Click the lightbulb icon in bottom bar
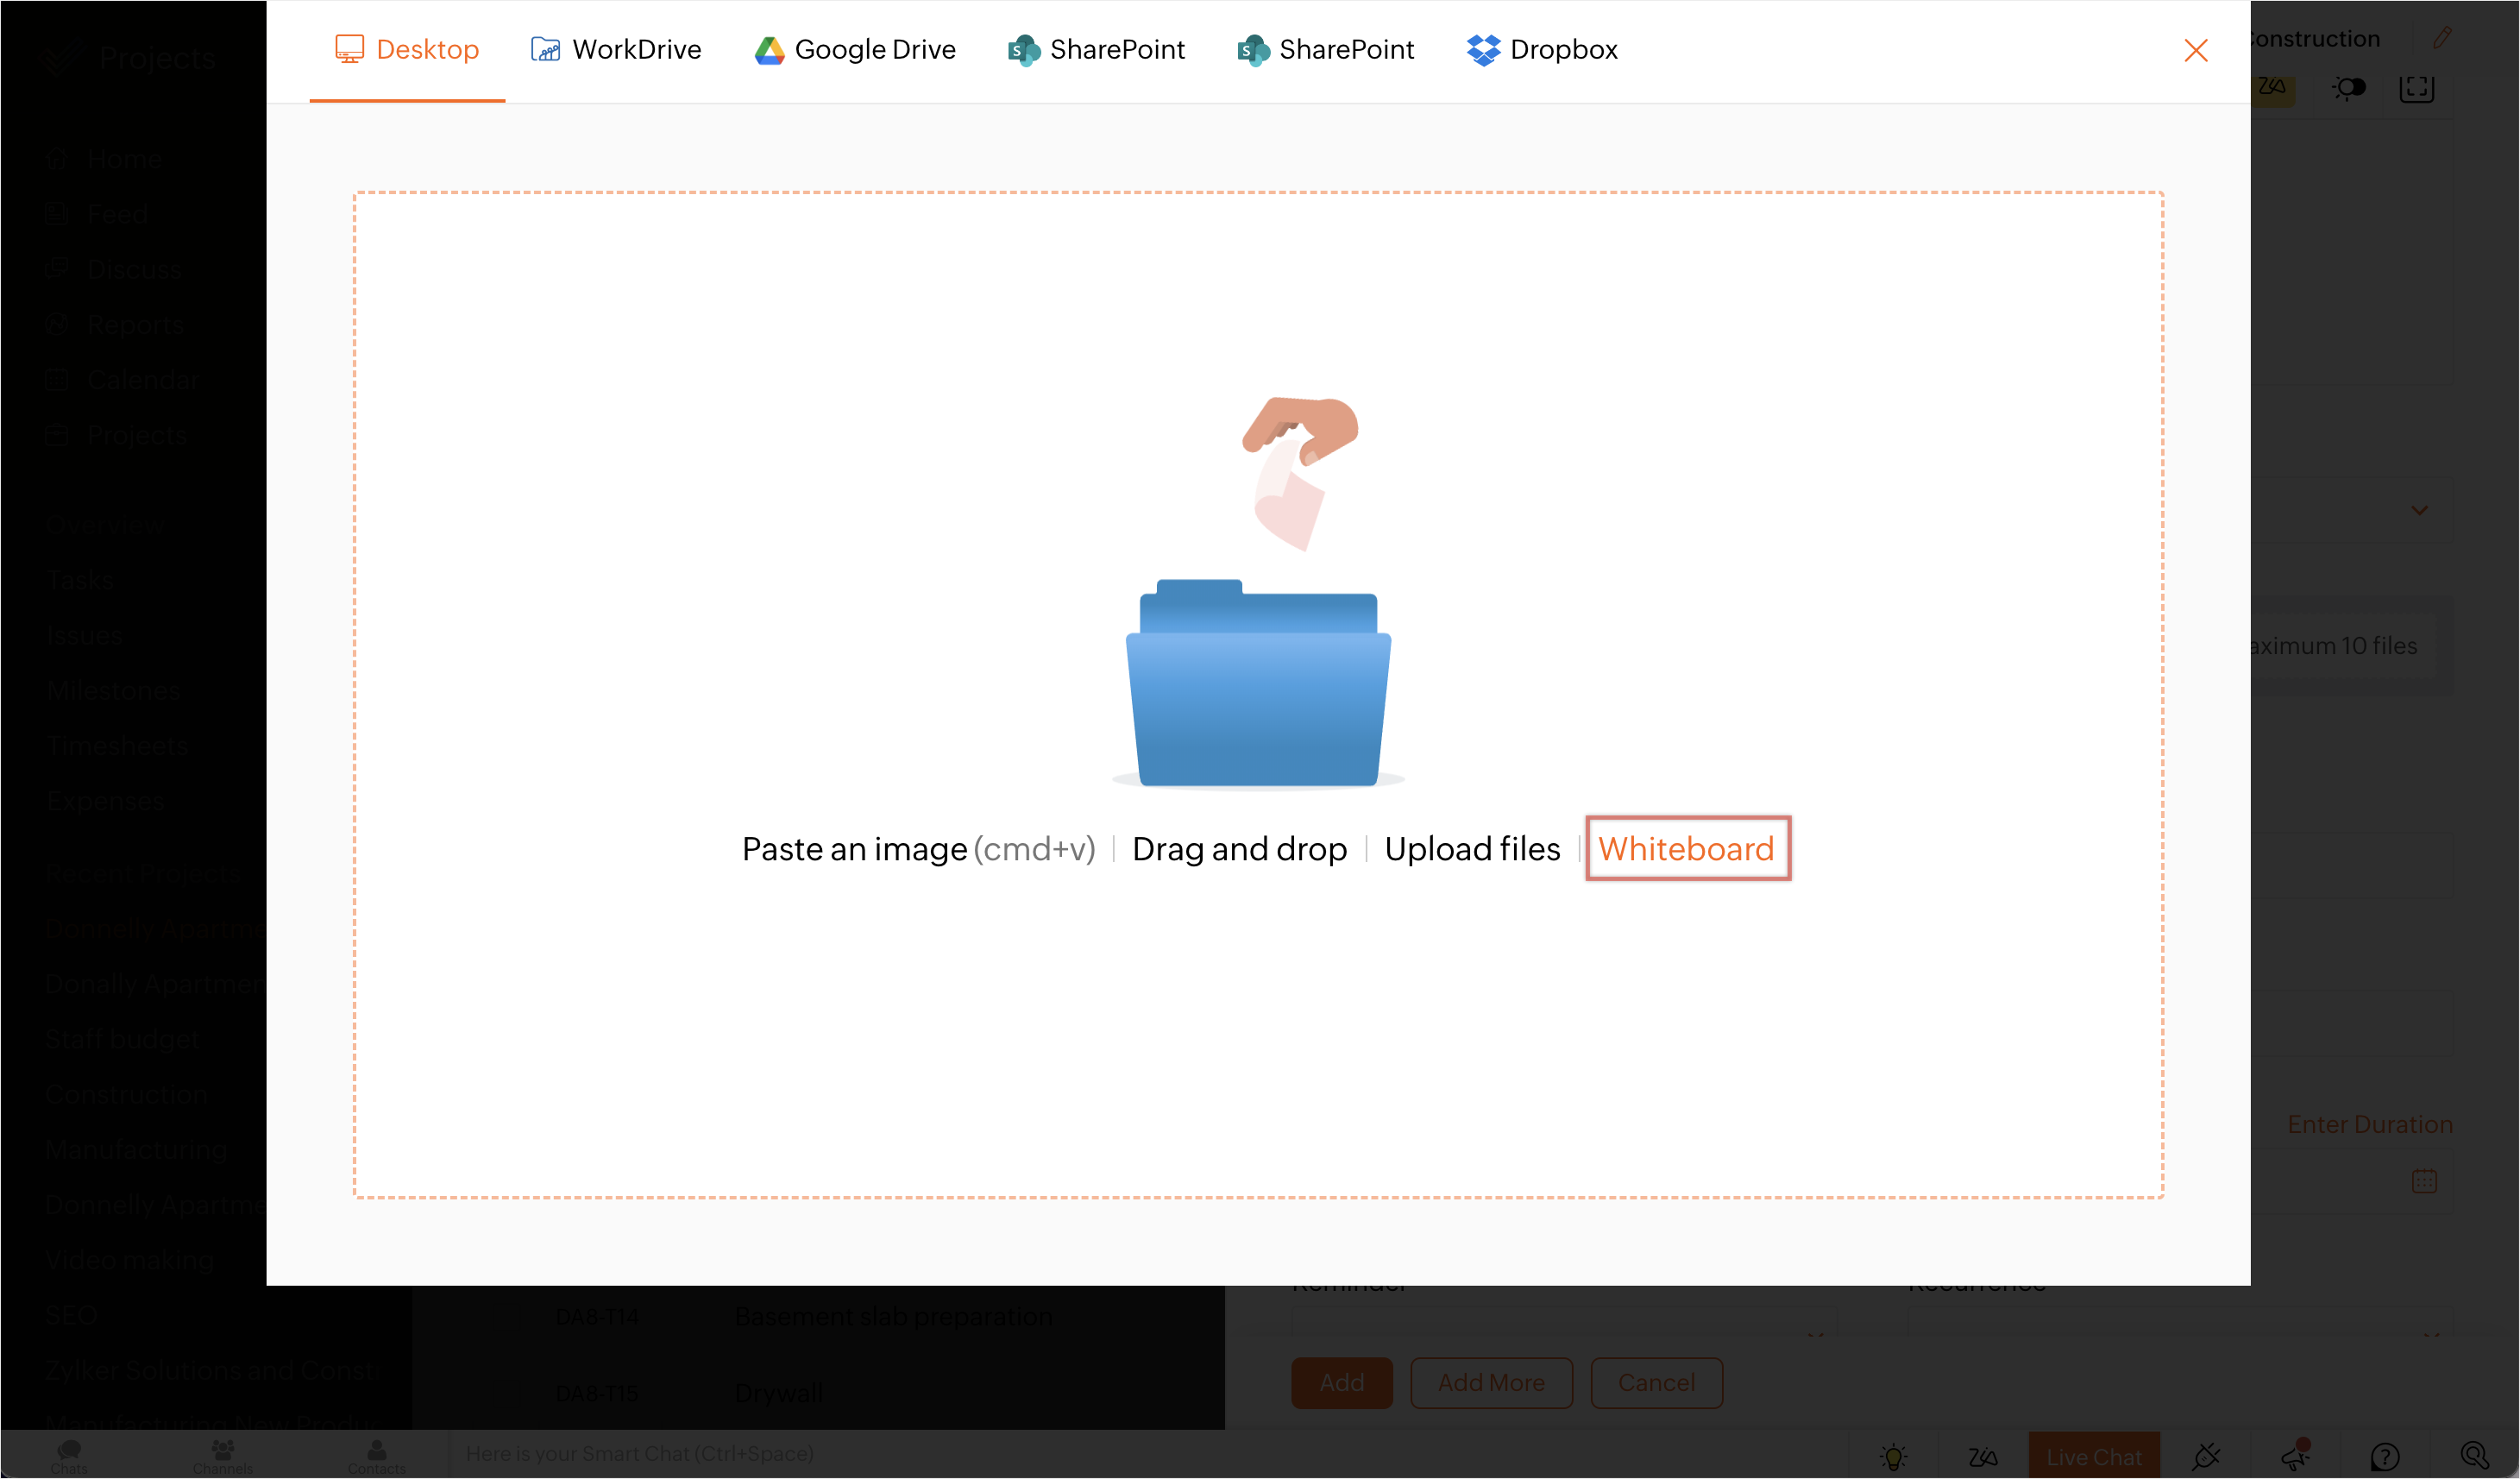 1893,1456
